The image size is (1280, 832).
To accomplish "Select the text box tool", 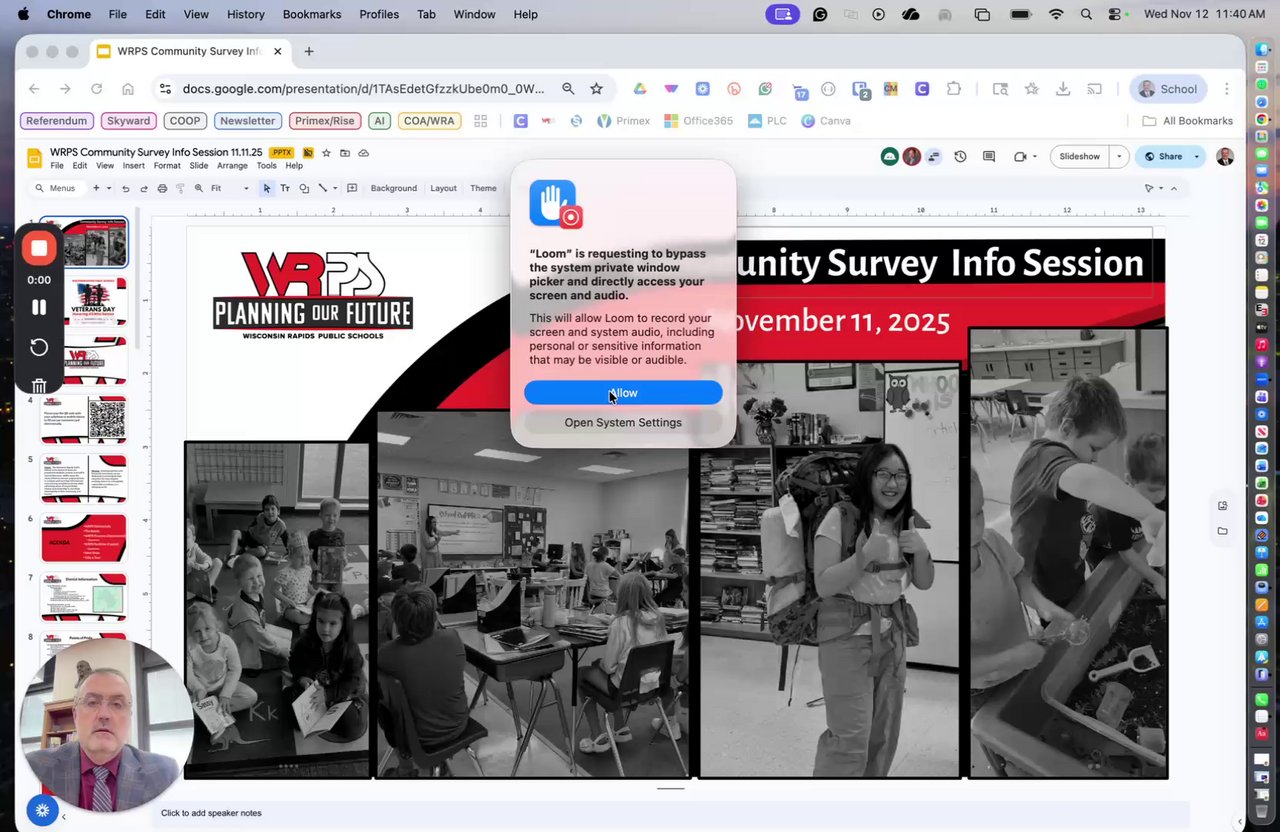I will [285, 188].
